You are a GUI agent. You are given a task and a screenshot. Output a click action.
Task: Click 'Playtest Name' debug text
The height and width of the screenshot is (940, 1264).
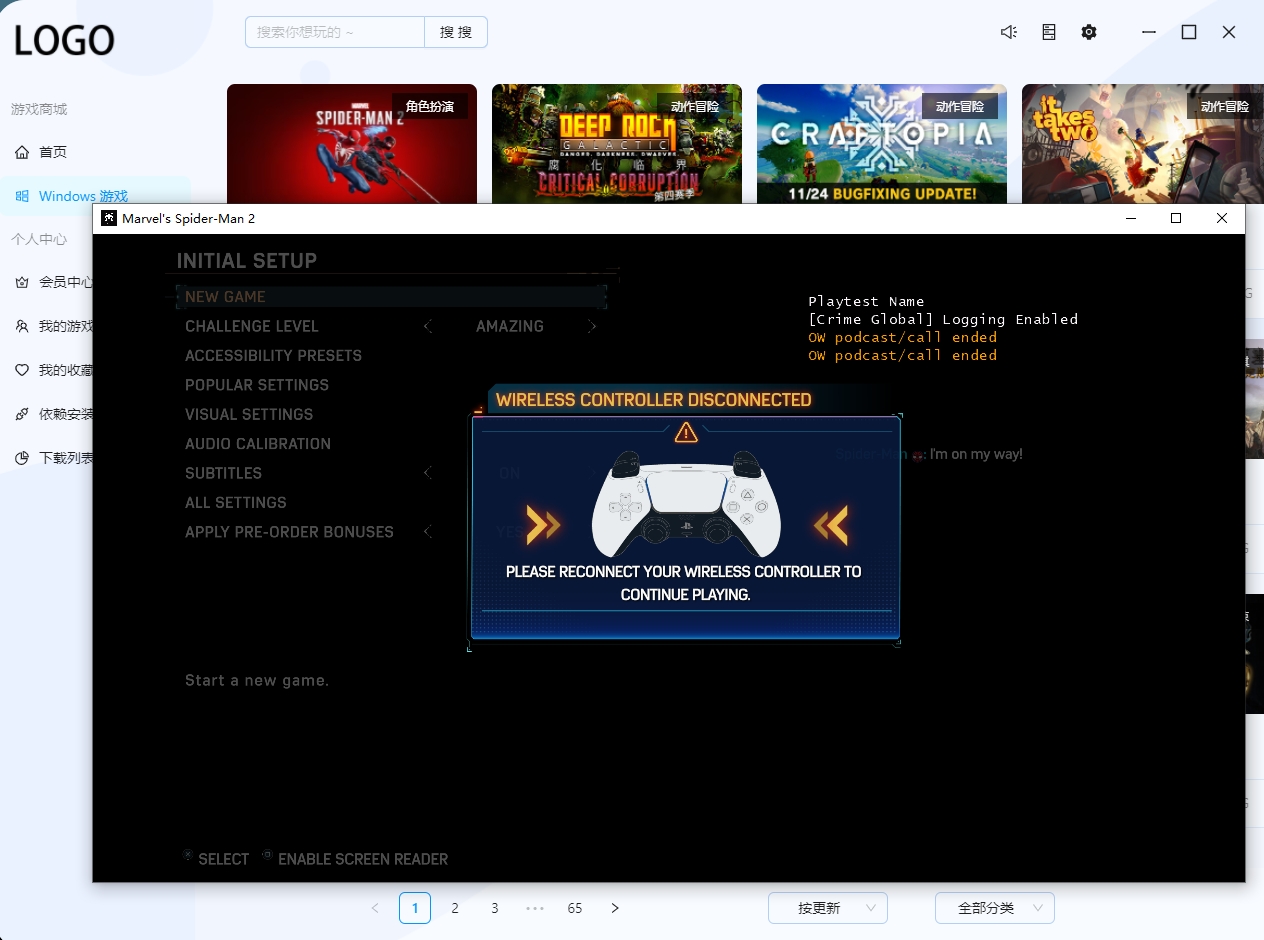tap(866, 301)
